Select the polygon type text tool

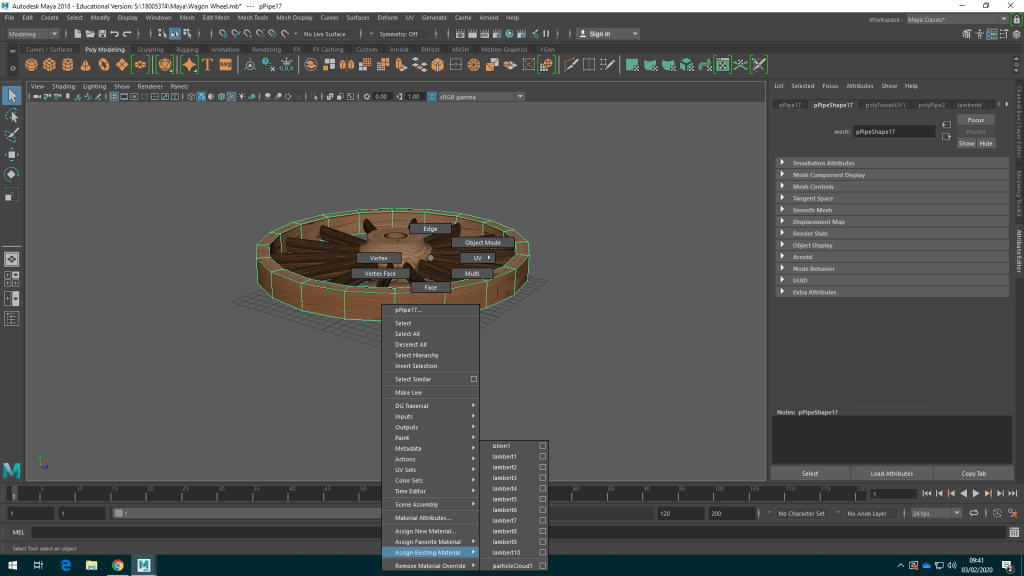208,65
